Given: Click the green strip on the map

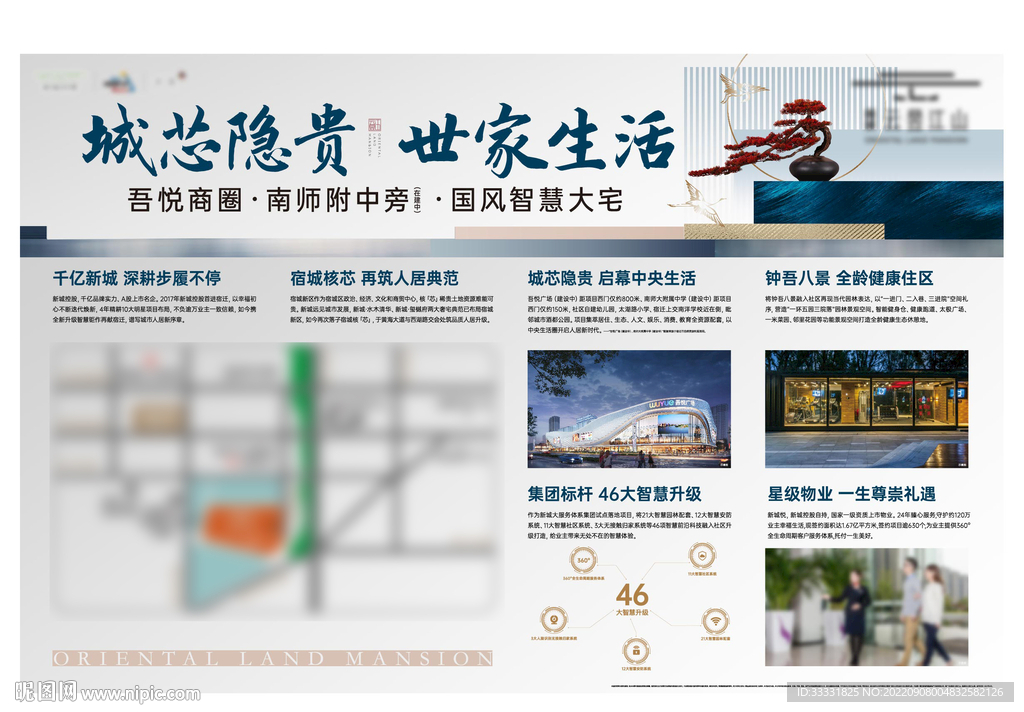Looking at the screenshot, I should 301,451.
